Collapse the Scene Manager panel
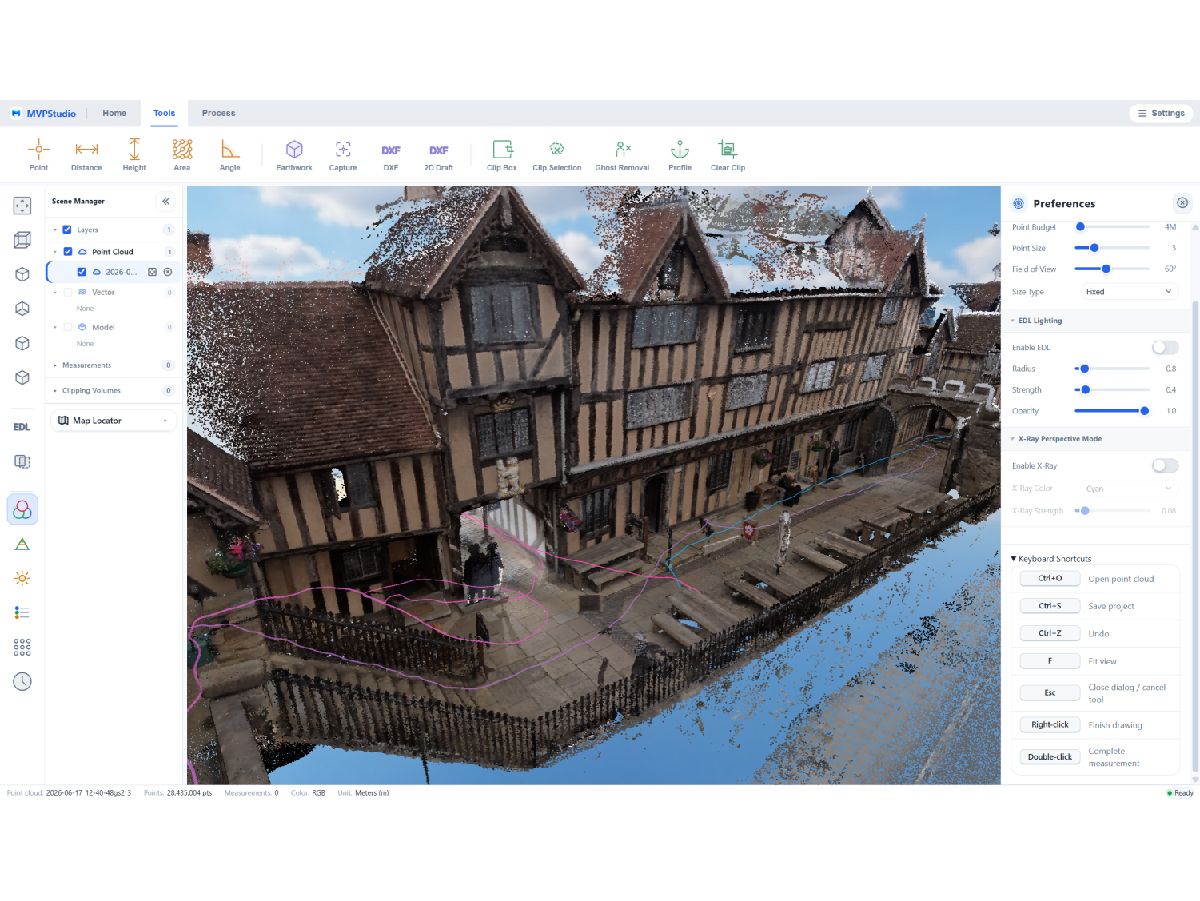The width and height of the screenshot is (1200, 901). (166, 201)
